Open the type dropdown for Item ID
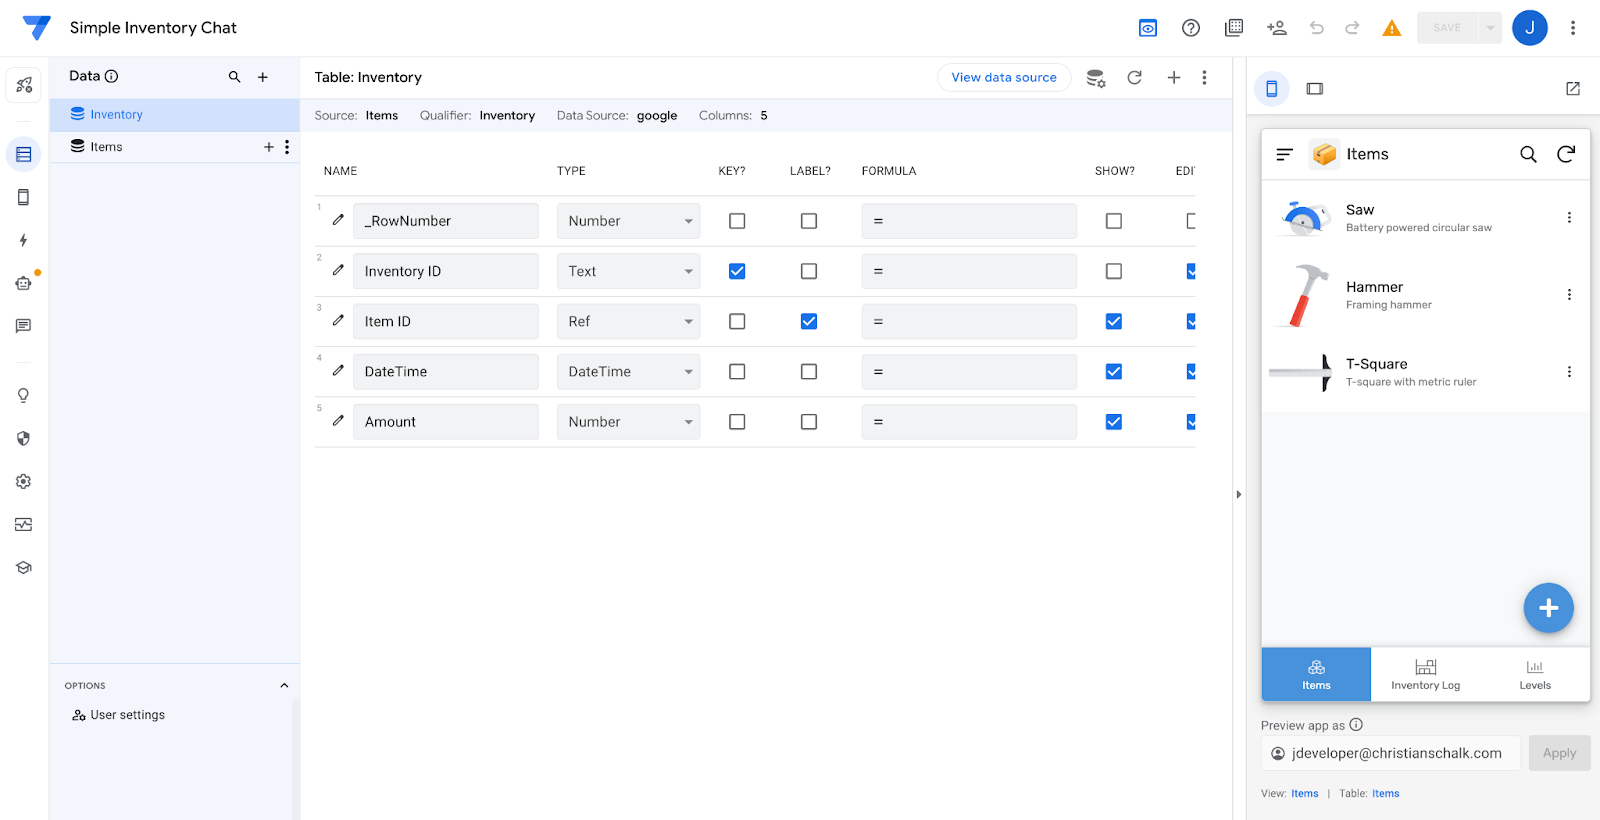 tap(628, 321)
